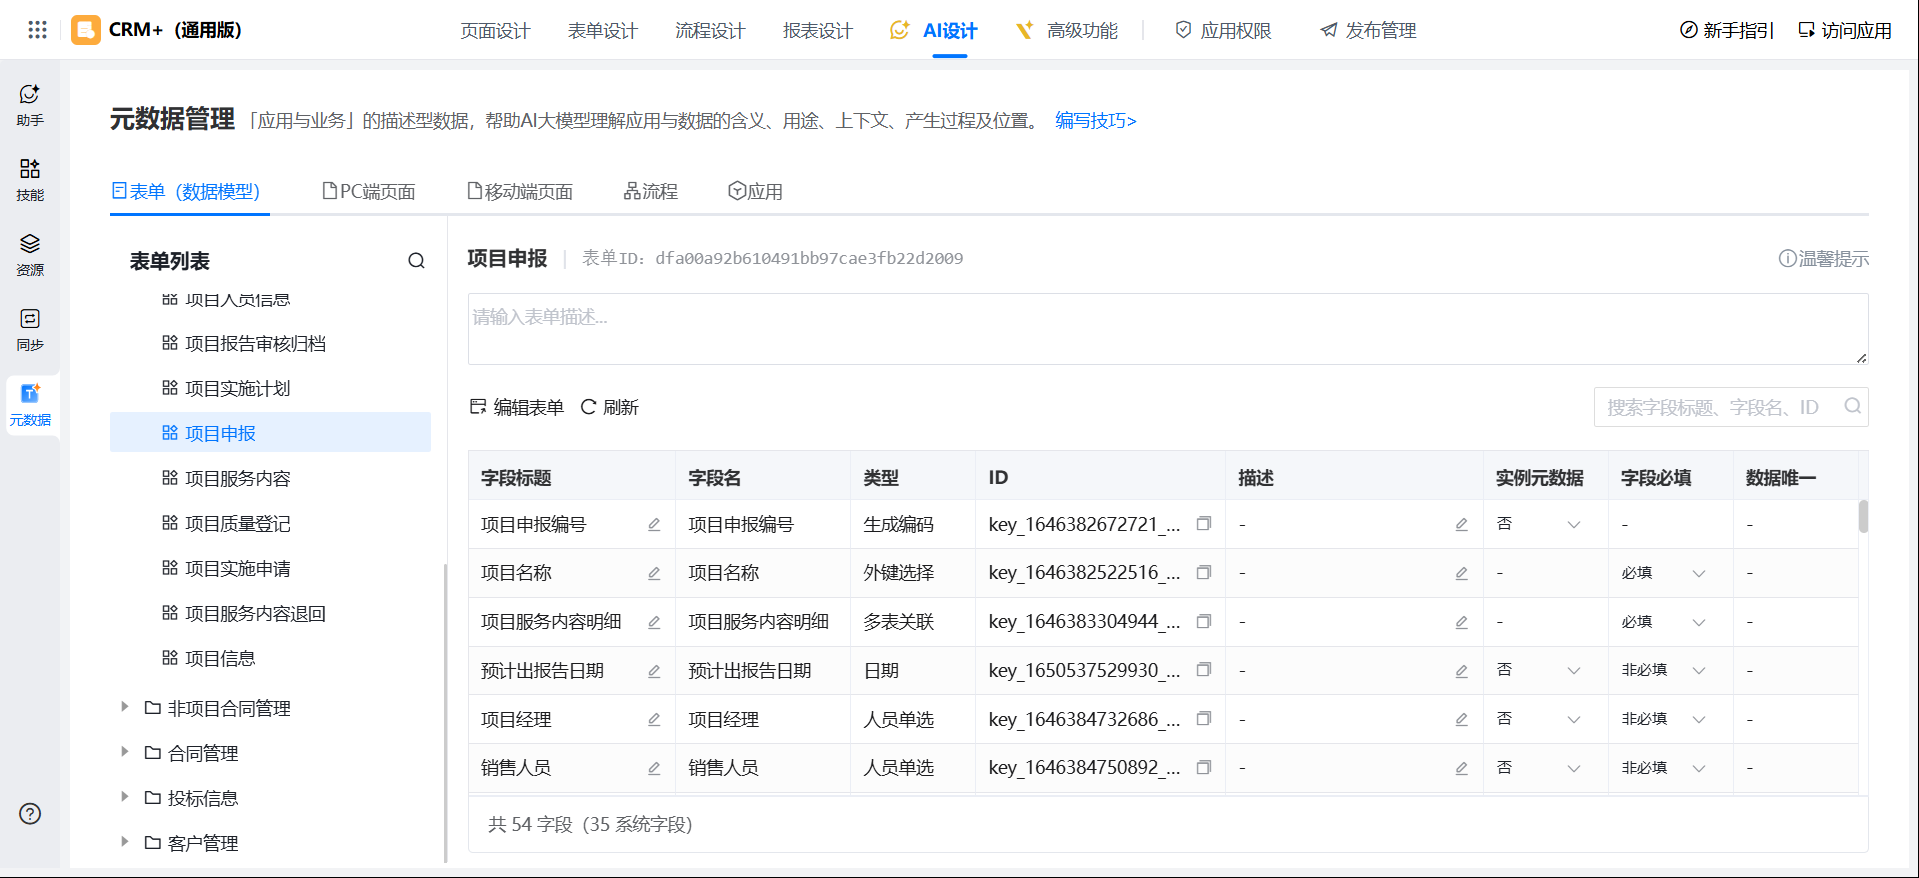Click the app grid launcher icon
The height and width of the screenshot is (878, 1919).
pos(38,30)
